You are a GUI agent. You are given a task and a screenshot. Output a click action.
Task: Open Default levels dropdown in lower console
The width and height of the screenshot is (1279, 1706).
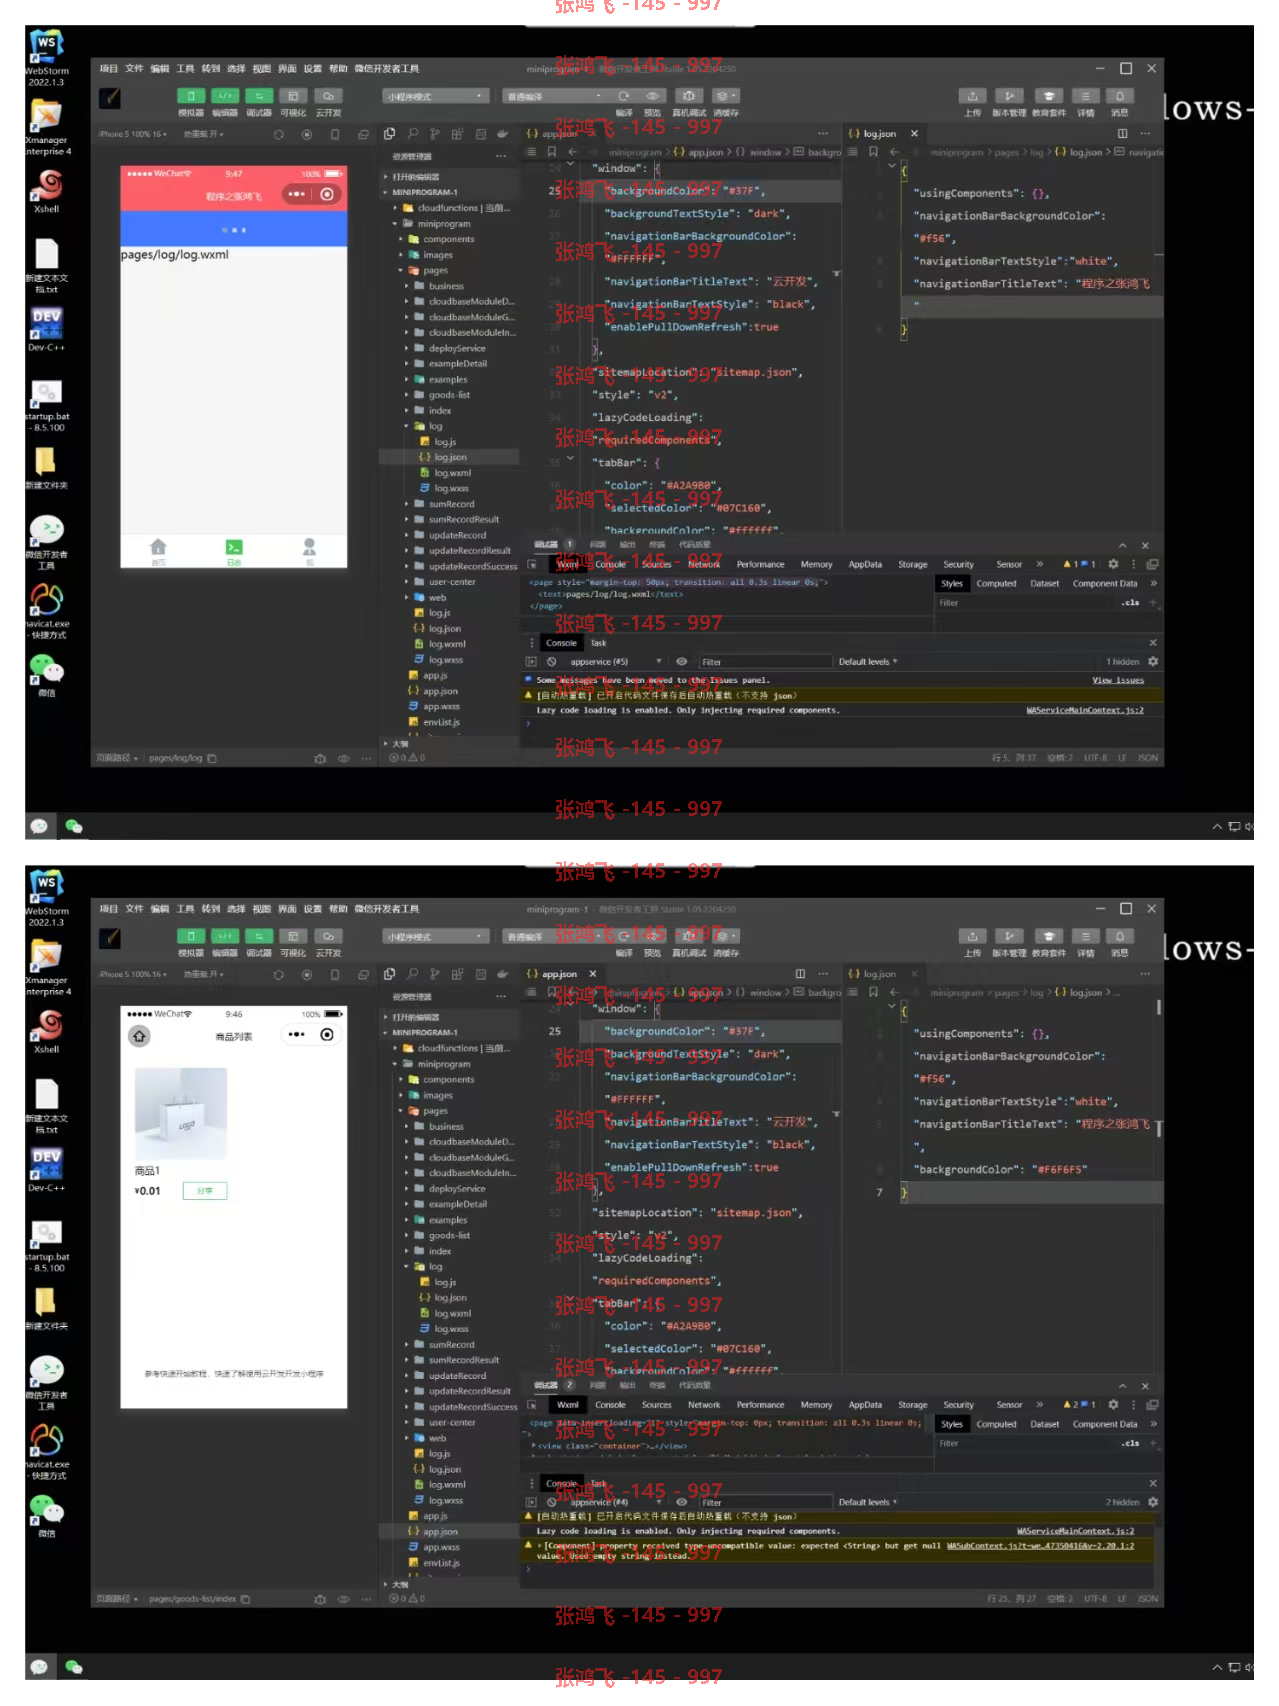[868, 1502]
